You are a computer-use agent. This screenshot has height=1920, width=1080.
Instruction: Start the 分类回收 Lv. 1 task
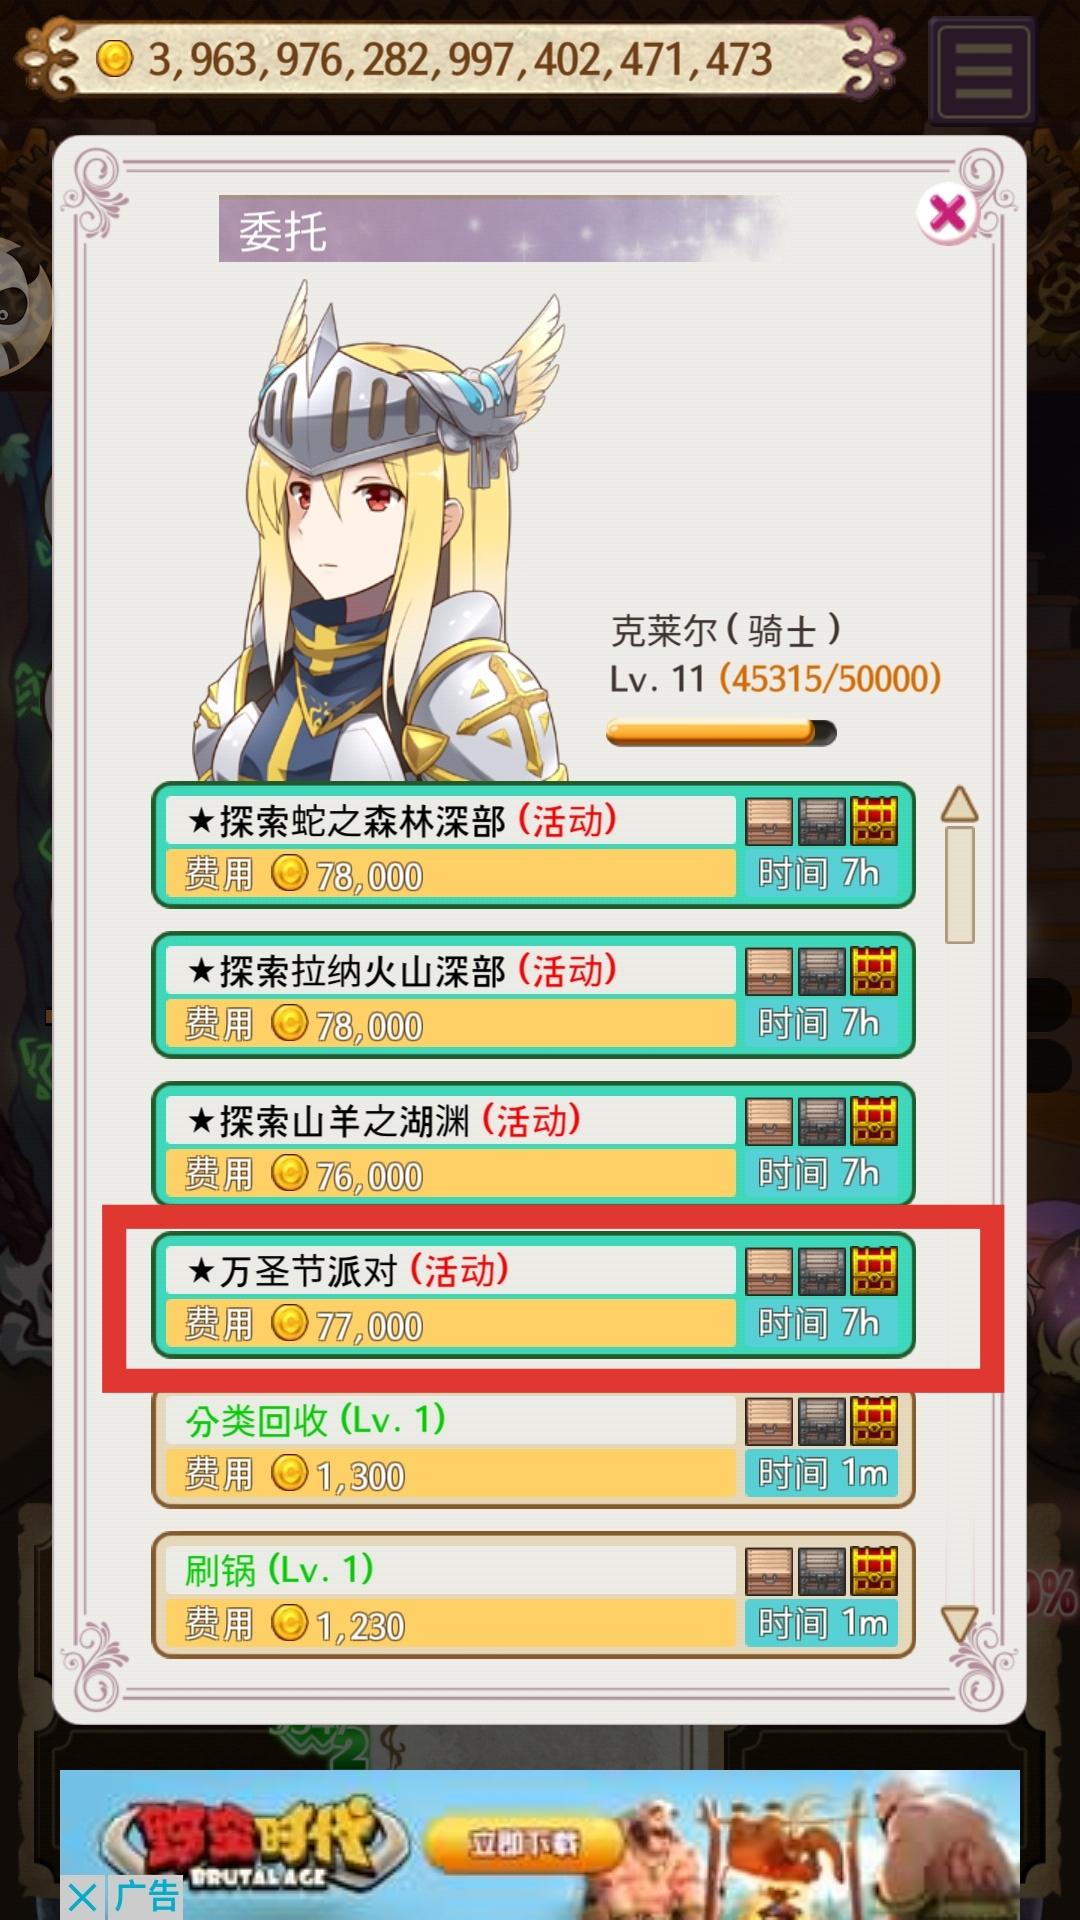coord(533,1447)
